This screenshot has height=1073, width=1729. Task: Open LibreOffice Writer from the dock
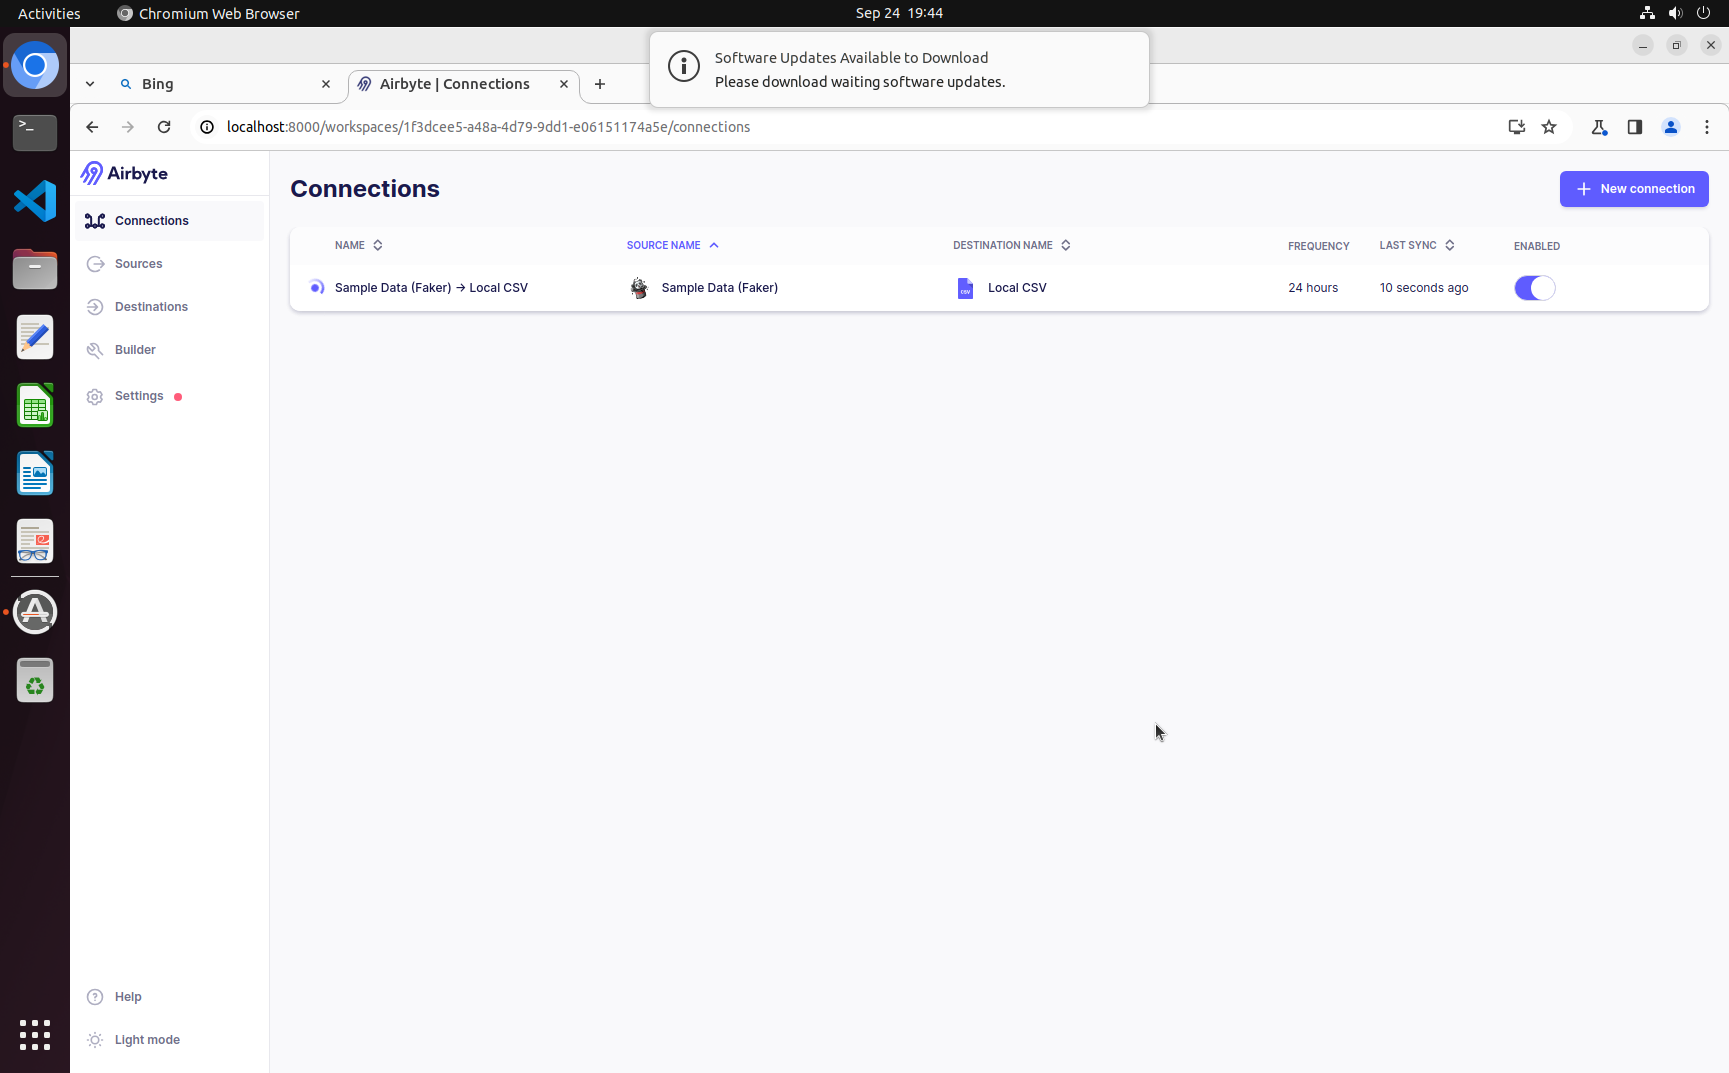pyautogui.click(x=35, y=473)
